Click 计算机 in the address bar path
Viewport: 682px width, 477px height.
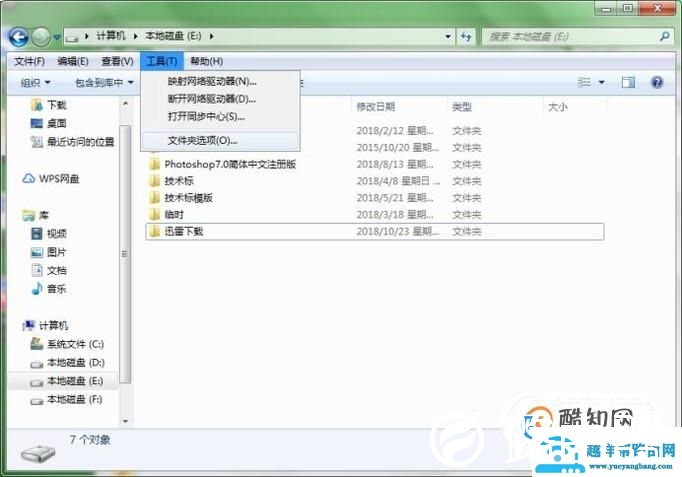pos(110,36)
